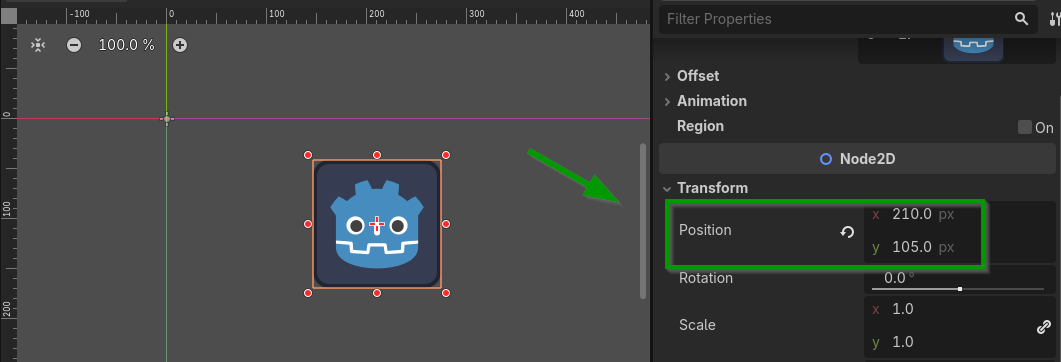Viewport: 1061px width, 362px height.
Task: Reset zoom via the 100.0 % label
Action: tap(126, 45)
